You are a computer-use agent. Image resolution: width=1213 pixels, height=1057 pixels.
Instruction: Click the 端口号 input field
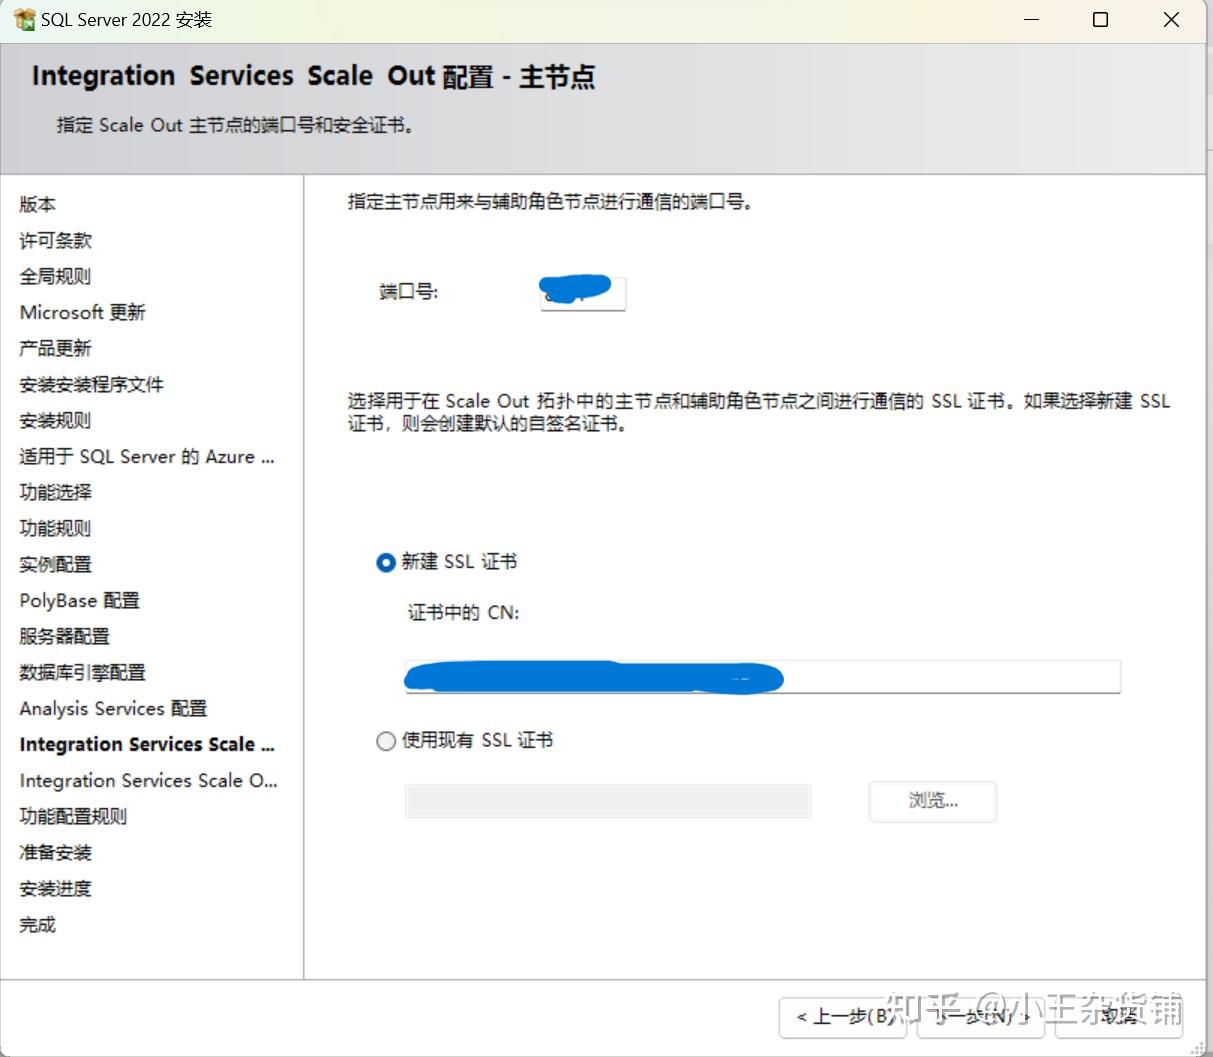583,292
